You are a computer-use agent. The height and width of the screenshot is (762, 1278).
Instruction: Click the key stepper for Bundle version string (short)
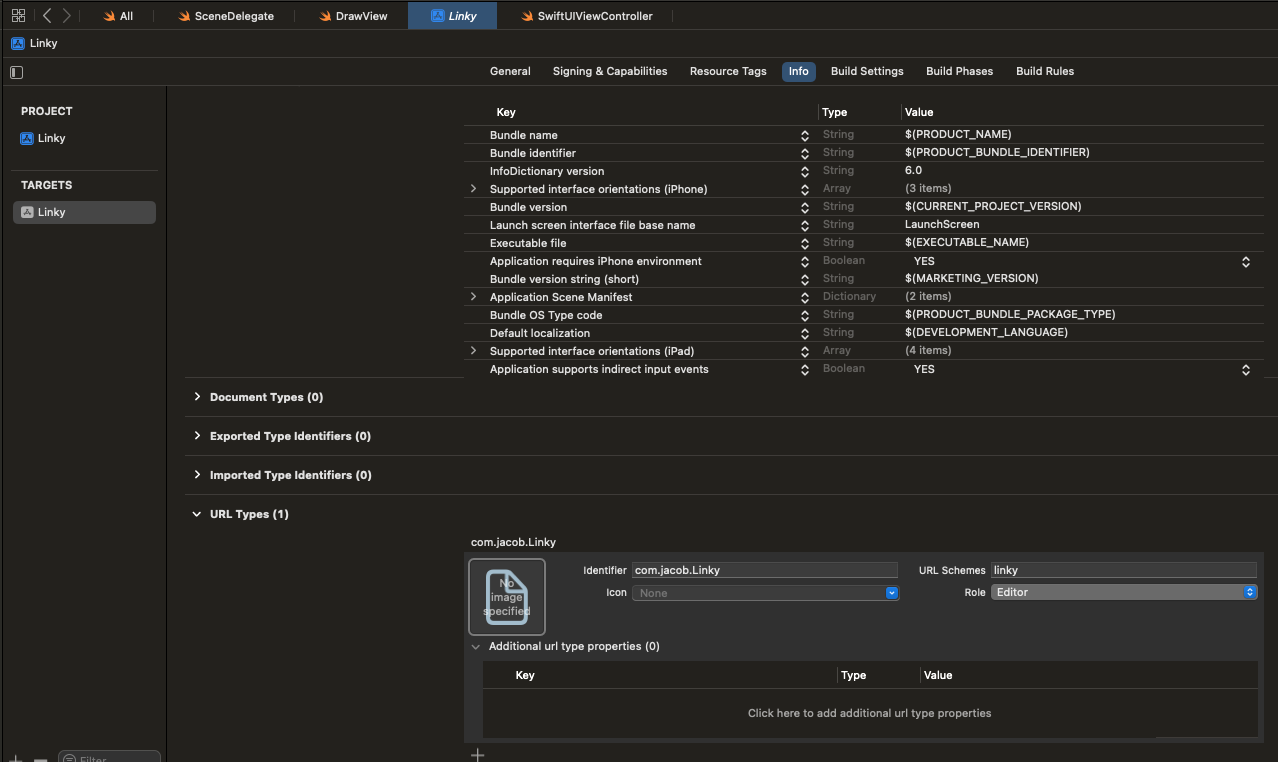tap(805, 279)
